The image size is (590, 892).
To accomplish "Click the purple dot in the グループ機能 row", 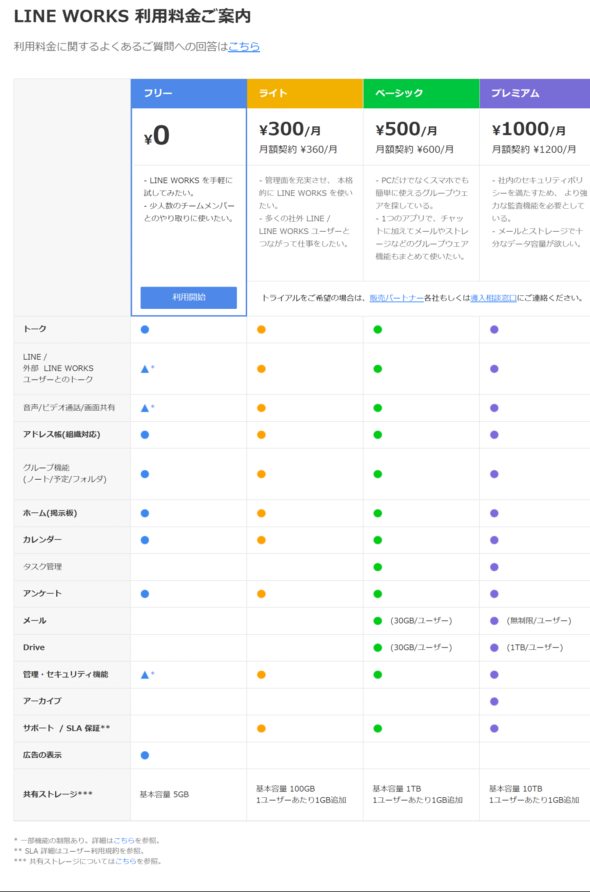I will pyautogui.click(x=494, y=474).
